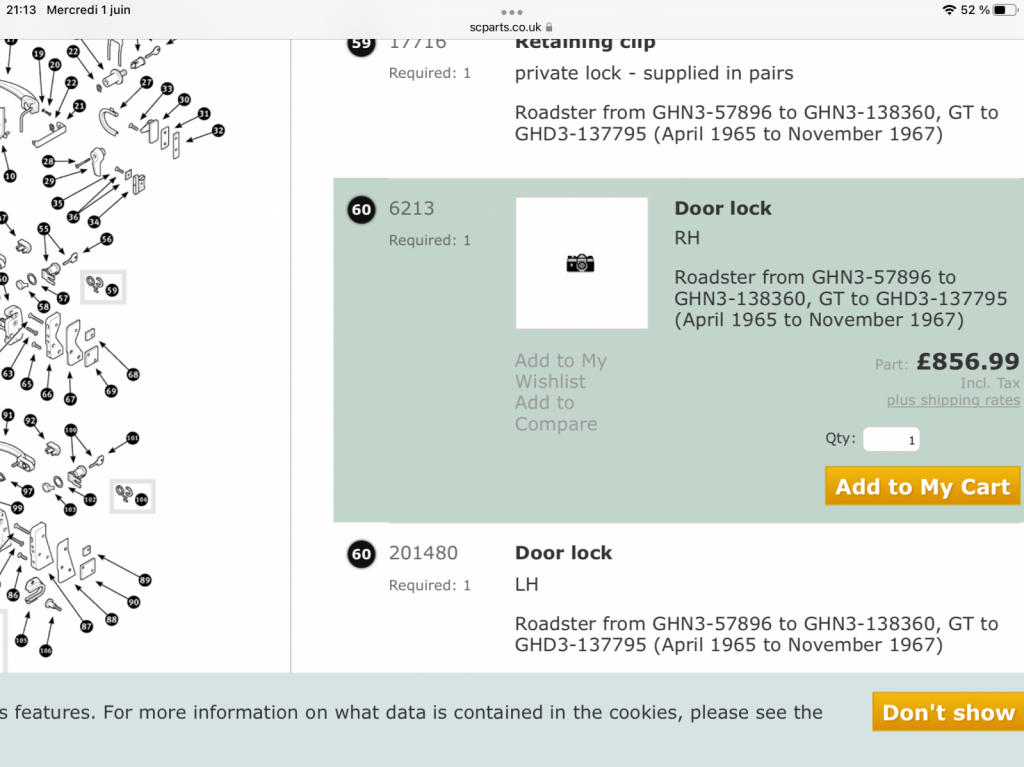Open the Door lock LH product title
The image size is (1024, 767).
click(564, 553)
